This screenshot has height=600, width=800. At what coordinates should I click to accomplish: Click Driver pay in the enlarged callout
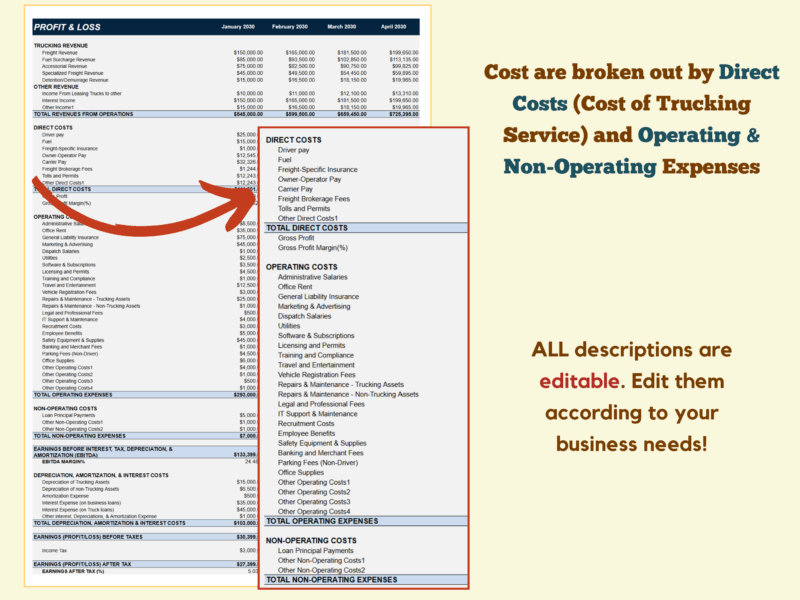[293, 150]
